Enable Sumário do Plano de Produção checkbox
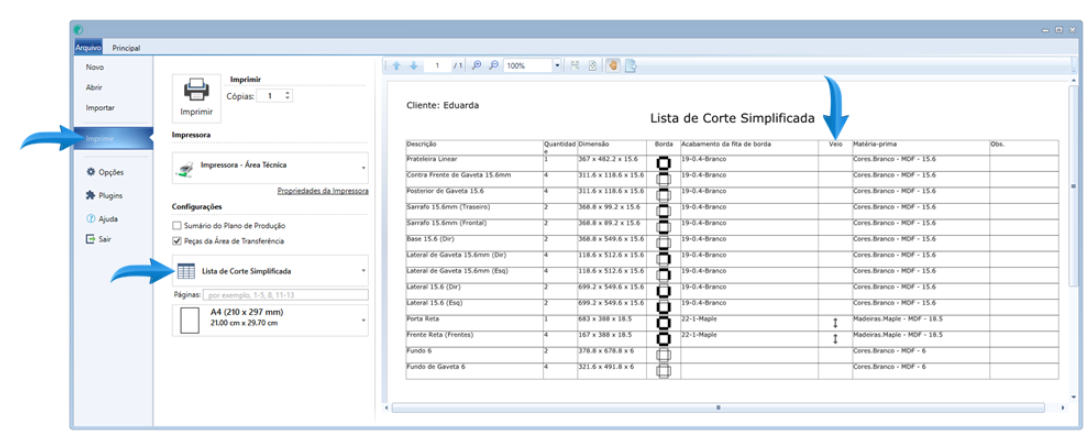The height and width of the screenshot is (436, 1089). [177, 226]
